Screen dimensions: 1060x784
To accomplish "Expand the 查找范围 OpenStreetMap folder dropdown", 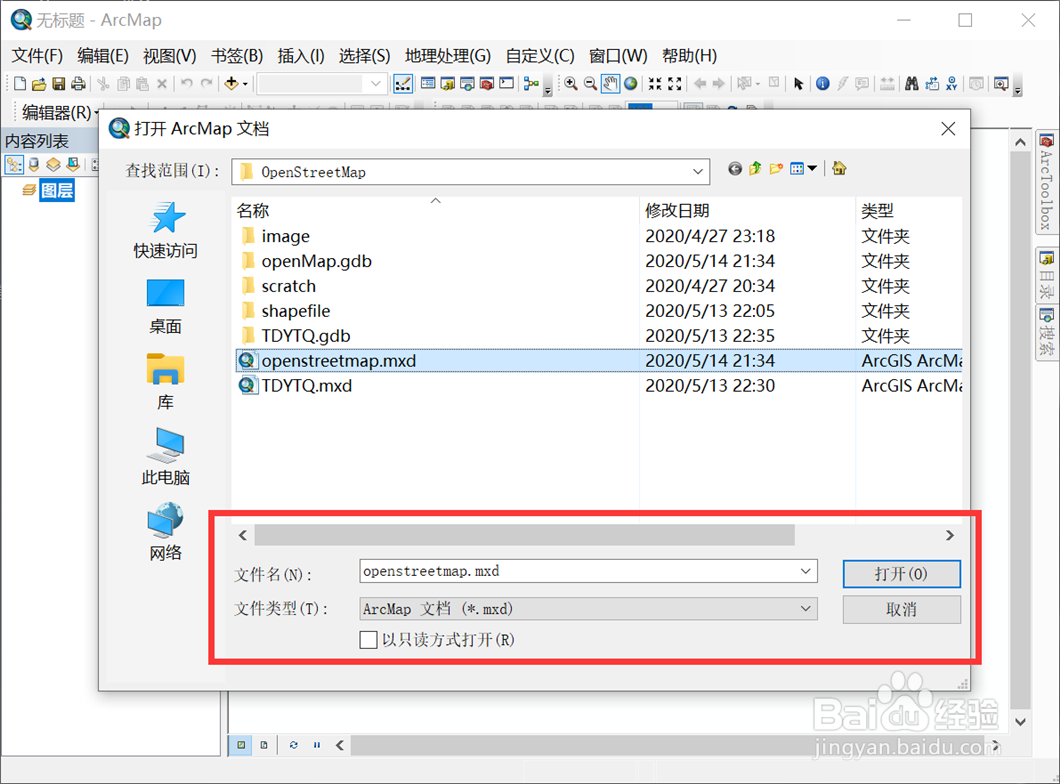I will [x=698, y=172].
